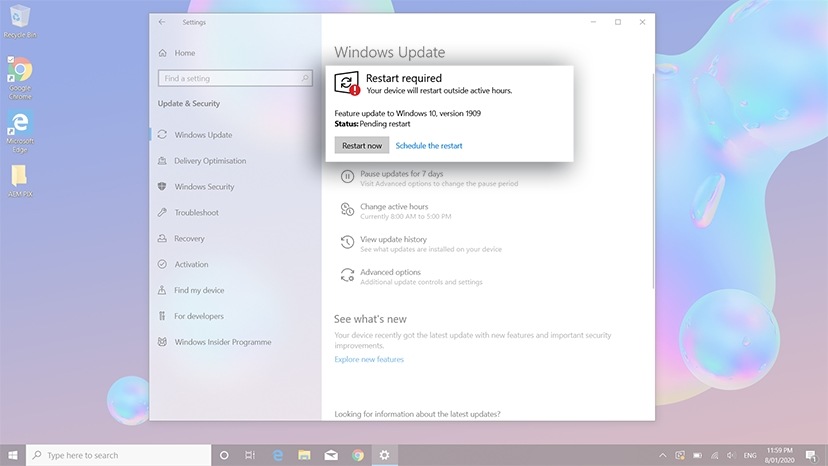Click the Find a setting search box
This screenshot has height=466, width=828.
(235, 78)
